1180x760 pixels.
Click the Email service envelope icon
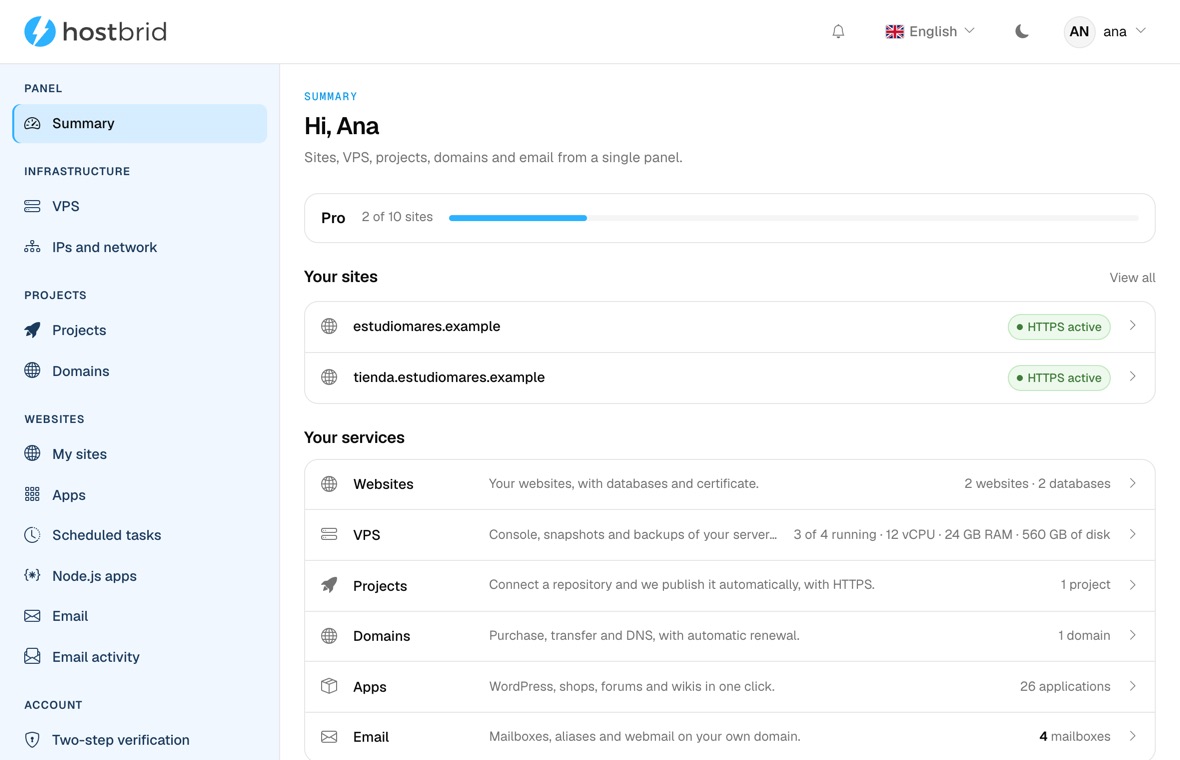pyautogui.click(x=329, y=737)
